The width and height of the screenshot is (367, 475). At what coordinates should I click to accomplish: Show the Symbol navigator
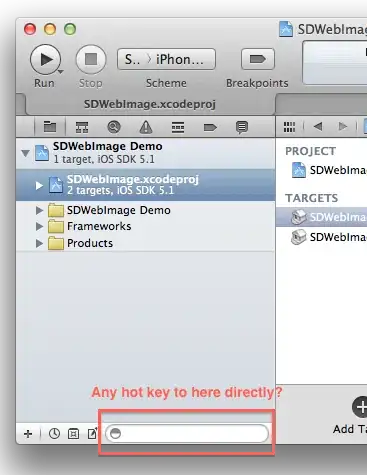click(x=82, y=127)
